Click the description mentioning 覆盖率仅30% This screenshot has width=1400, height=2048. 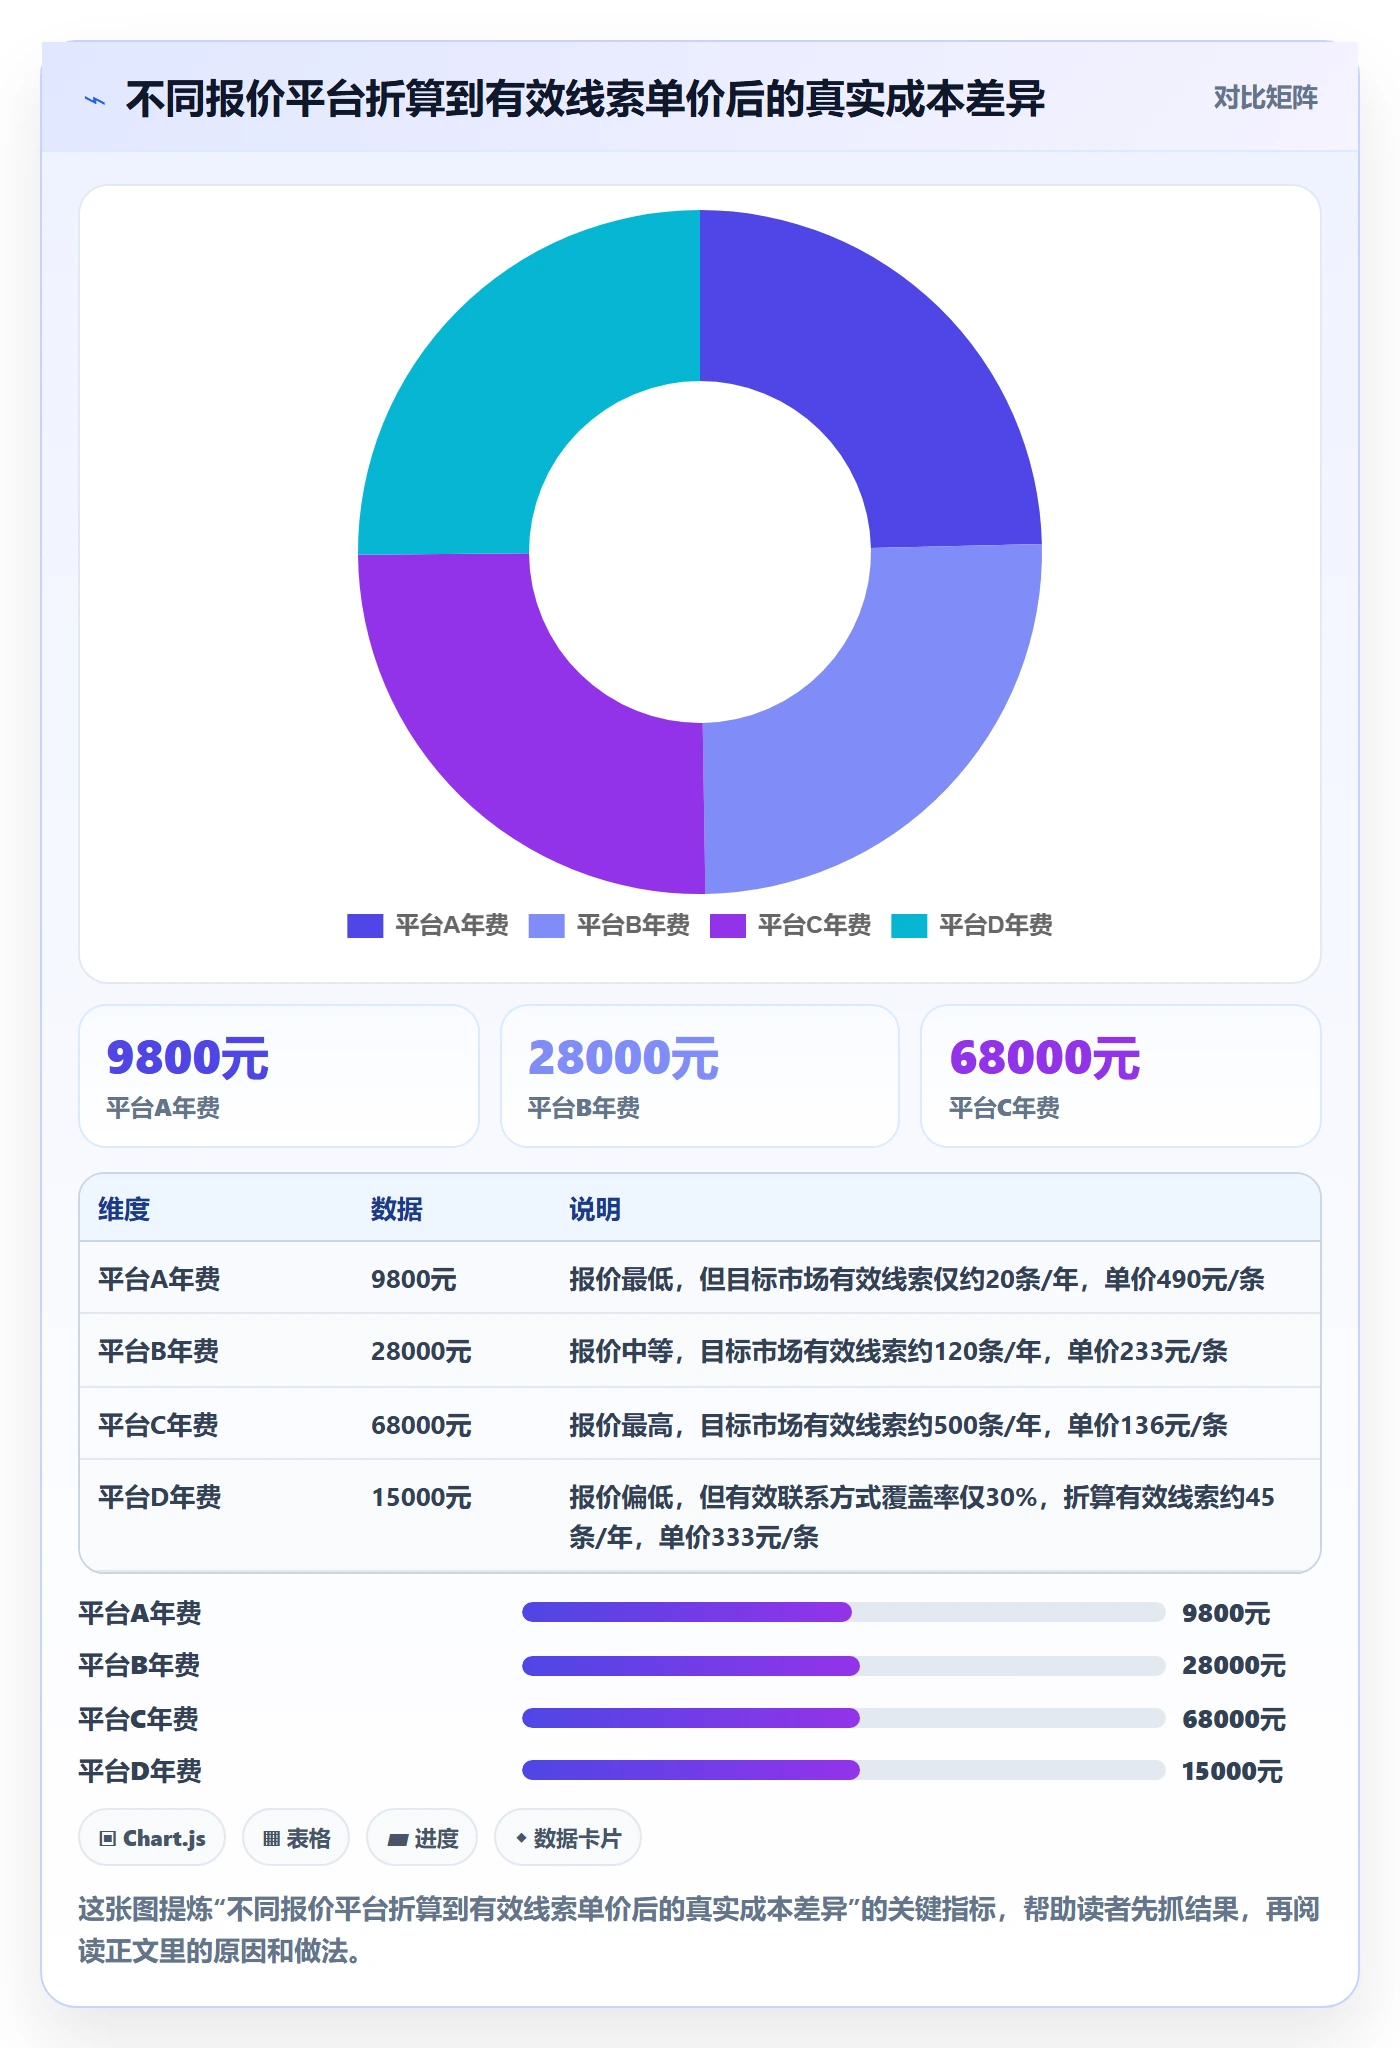(x=922, y=1517)
